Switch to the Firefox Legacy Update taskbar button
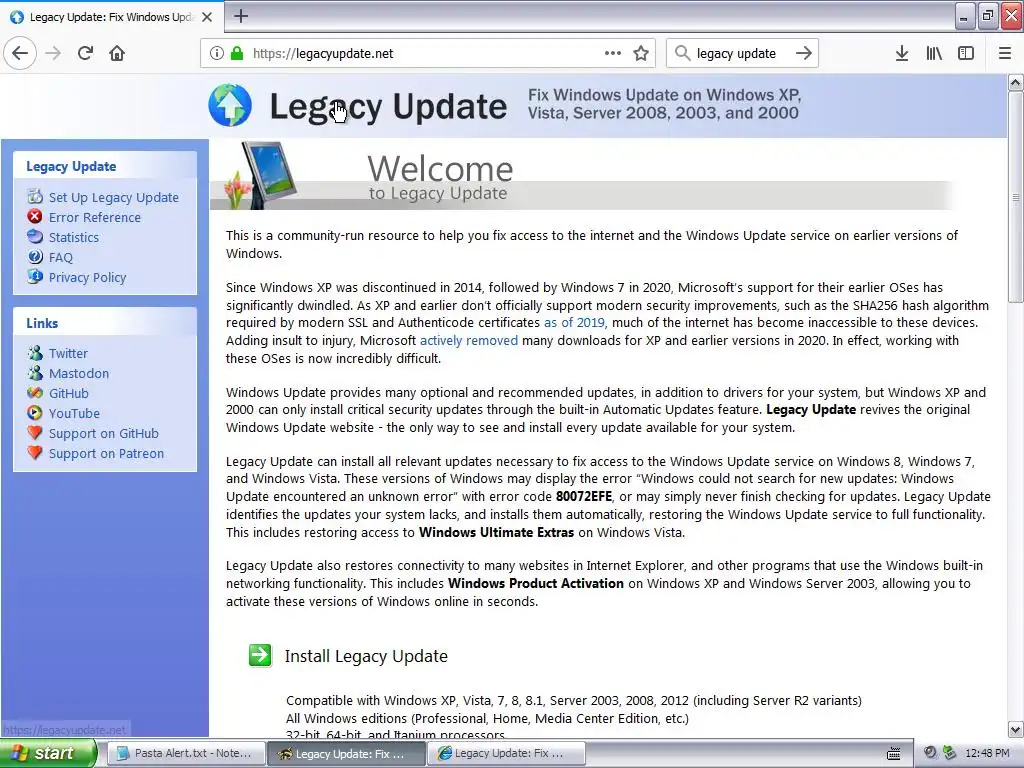This screenshot has height=768, width=1024. pyautogui.click(x=345, y=753)
